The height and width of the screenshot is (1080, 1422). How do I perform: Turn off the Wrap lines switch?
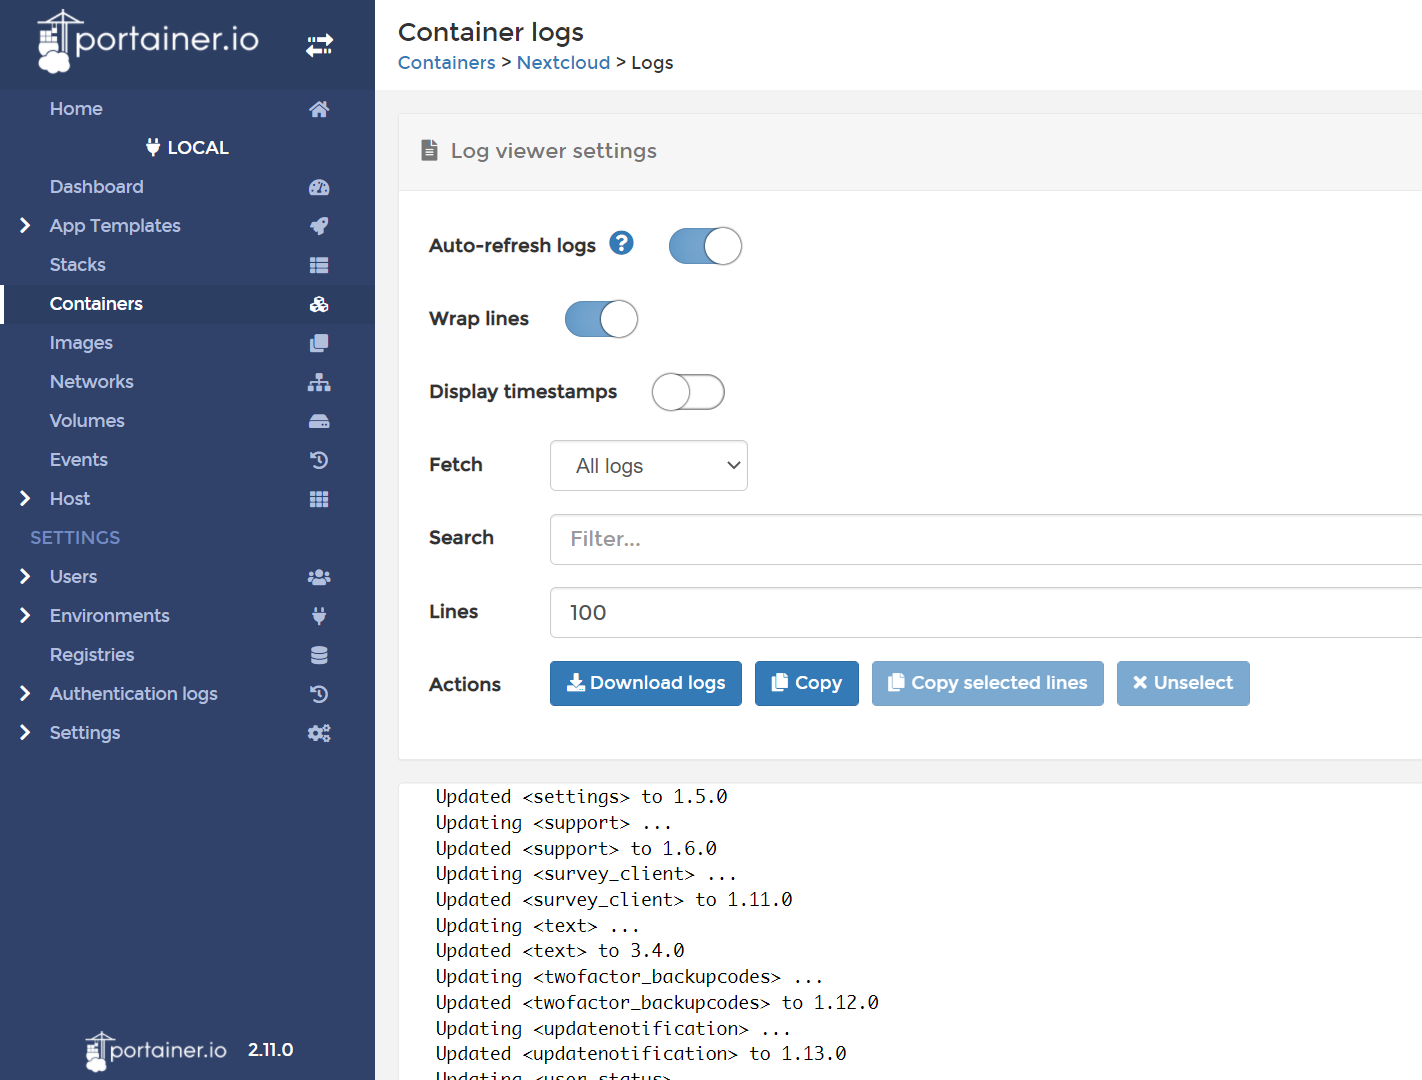[x=601, y=319]
